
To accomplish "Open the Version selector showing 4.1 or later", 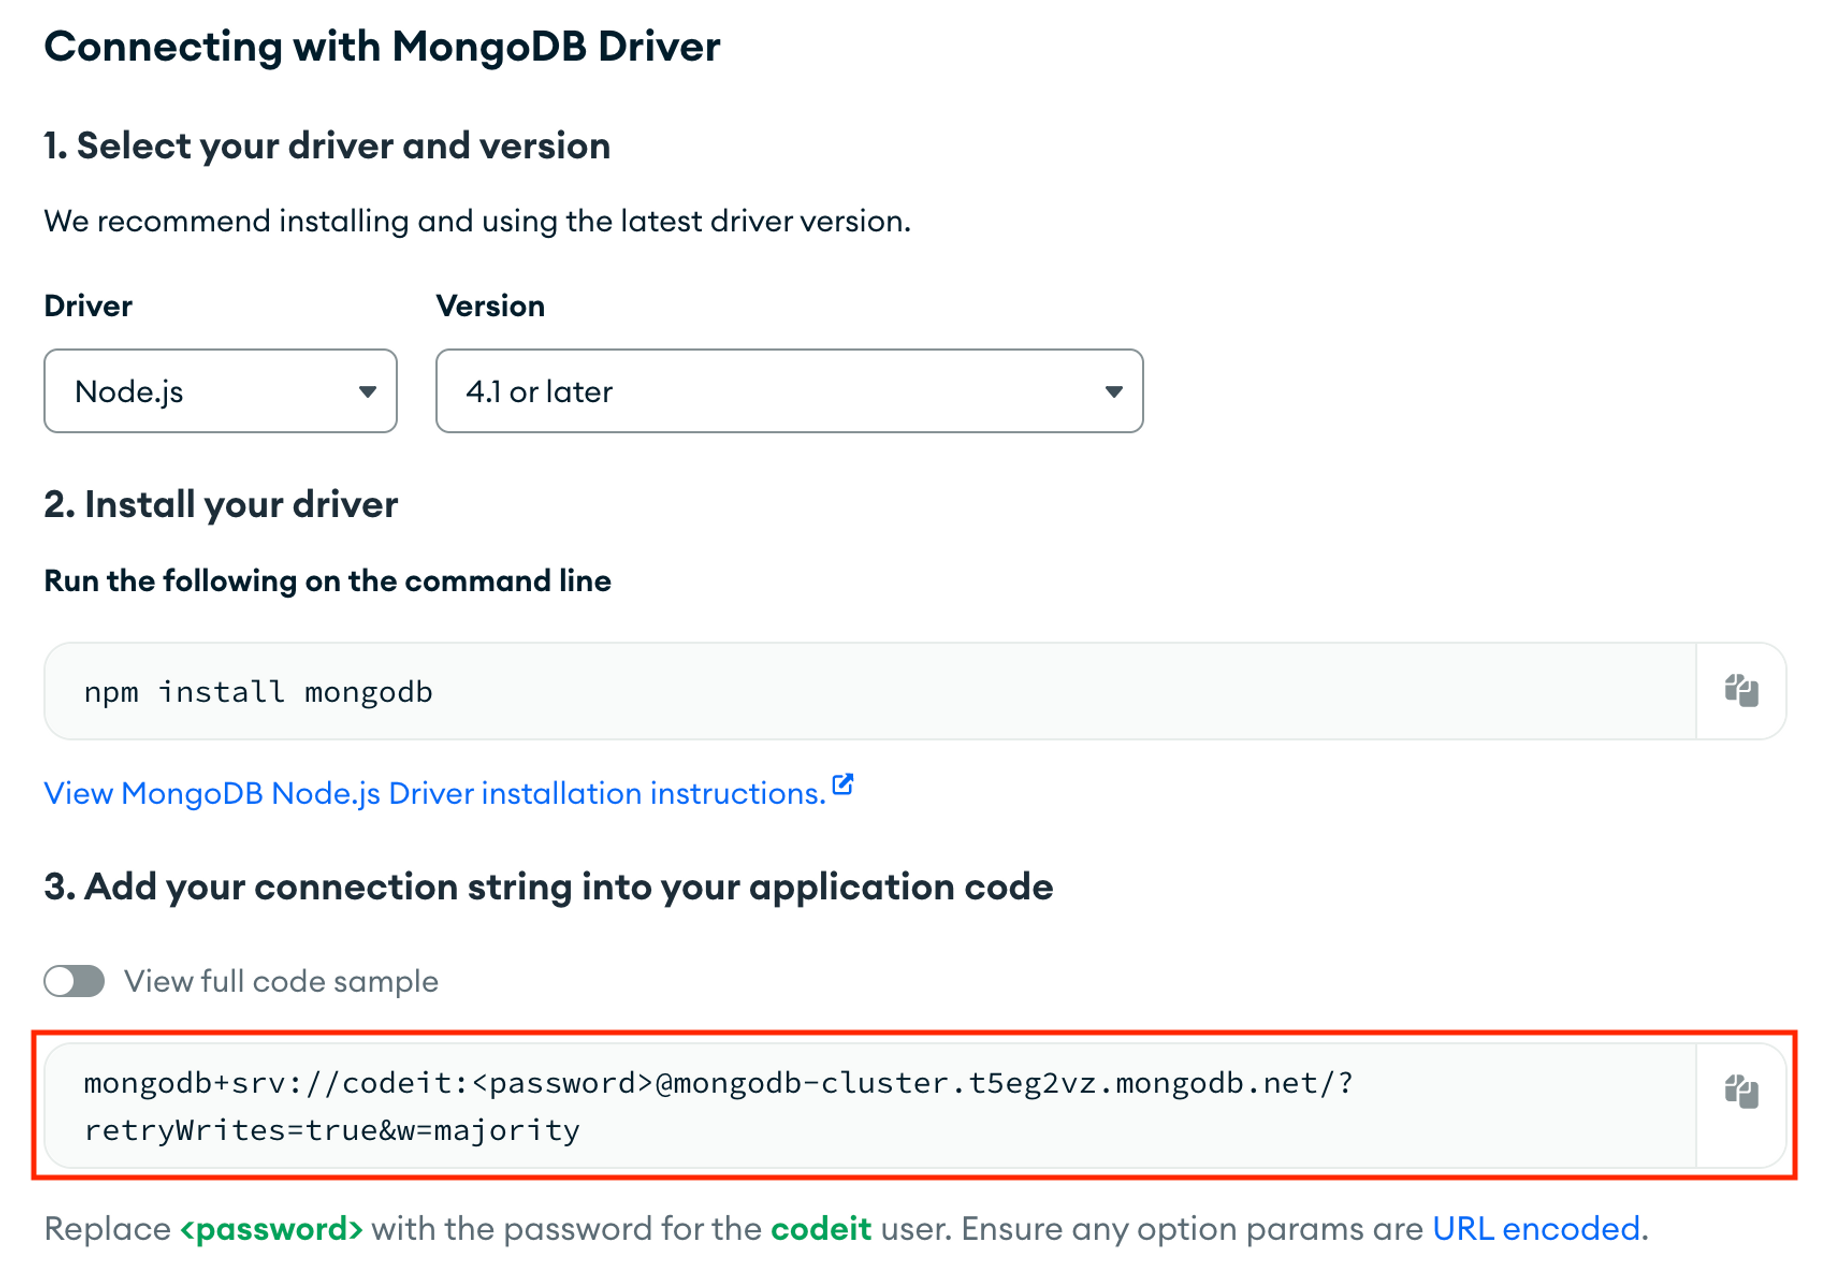I will [789, 391].
